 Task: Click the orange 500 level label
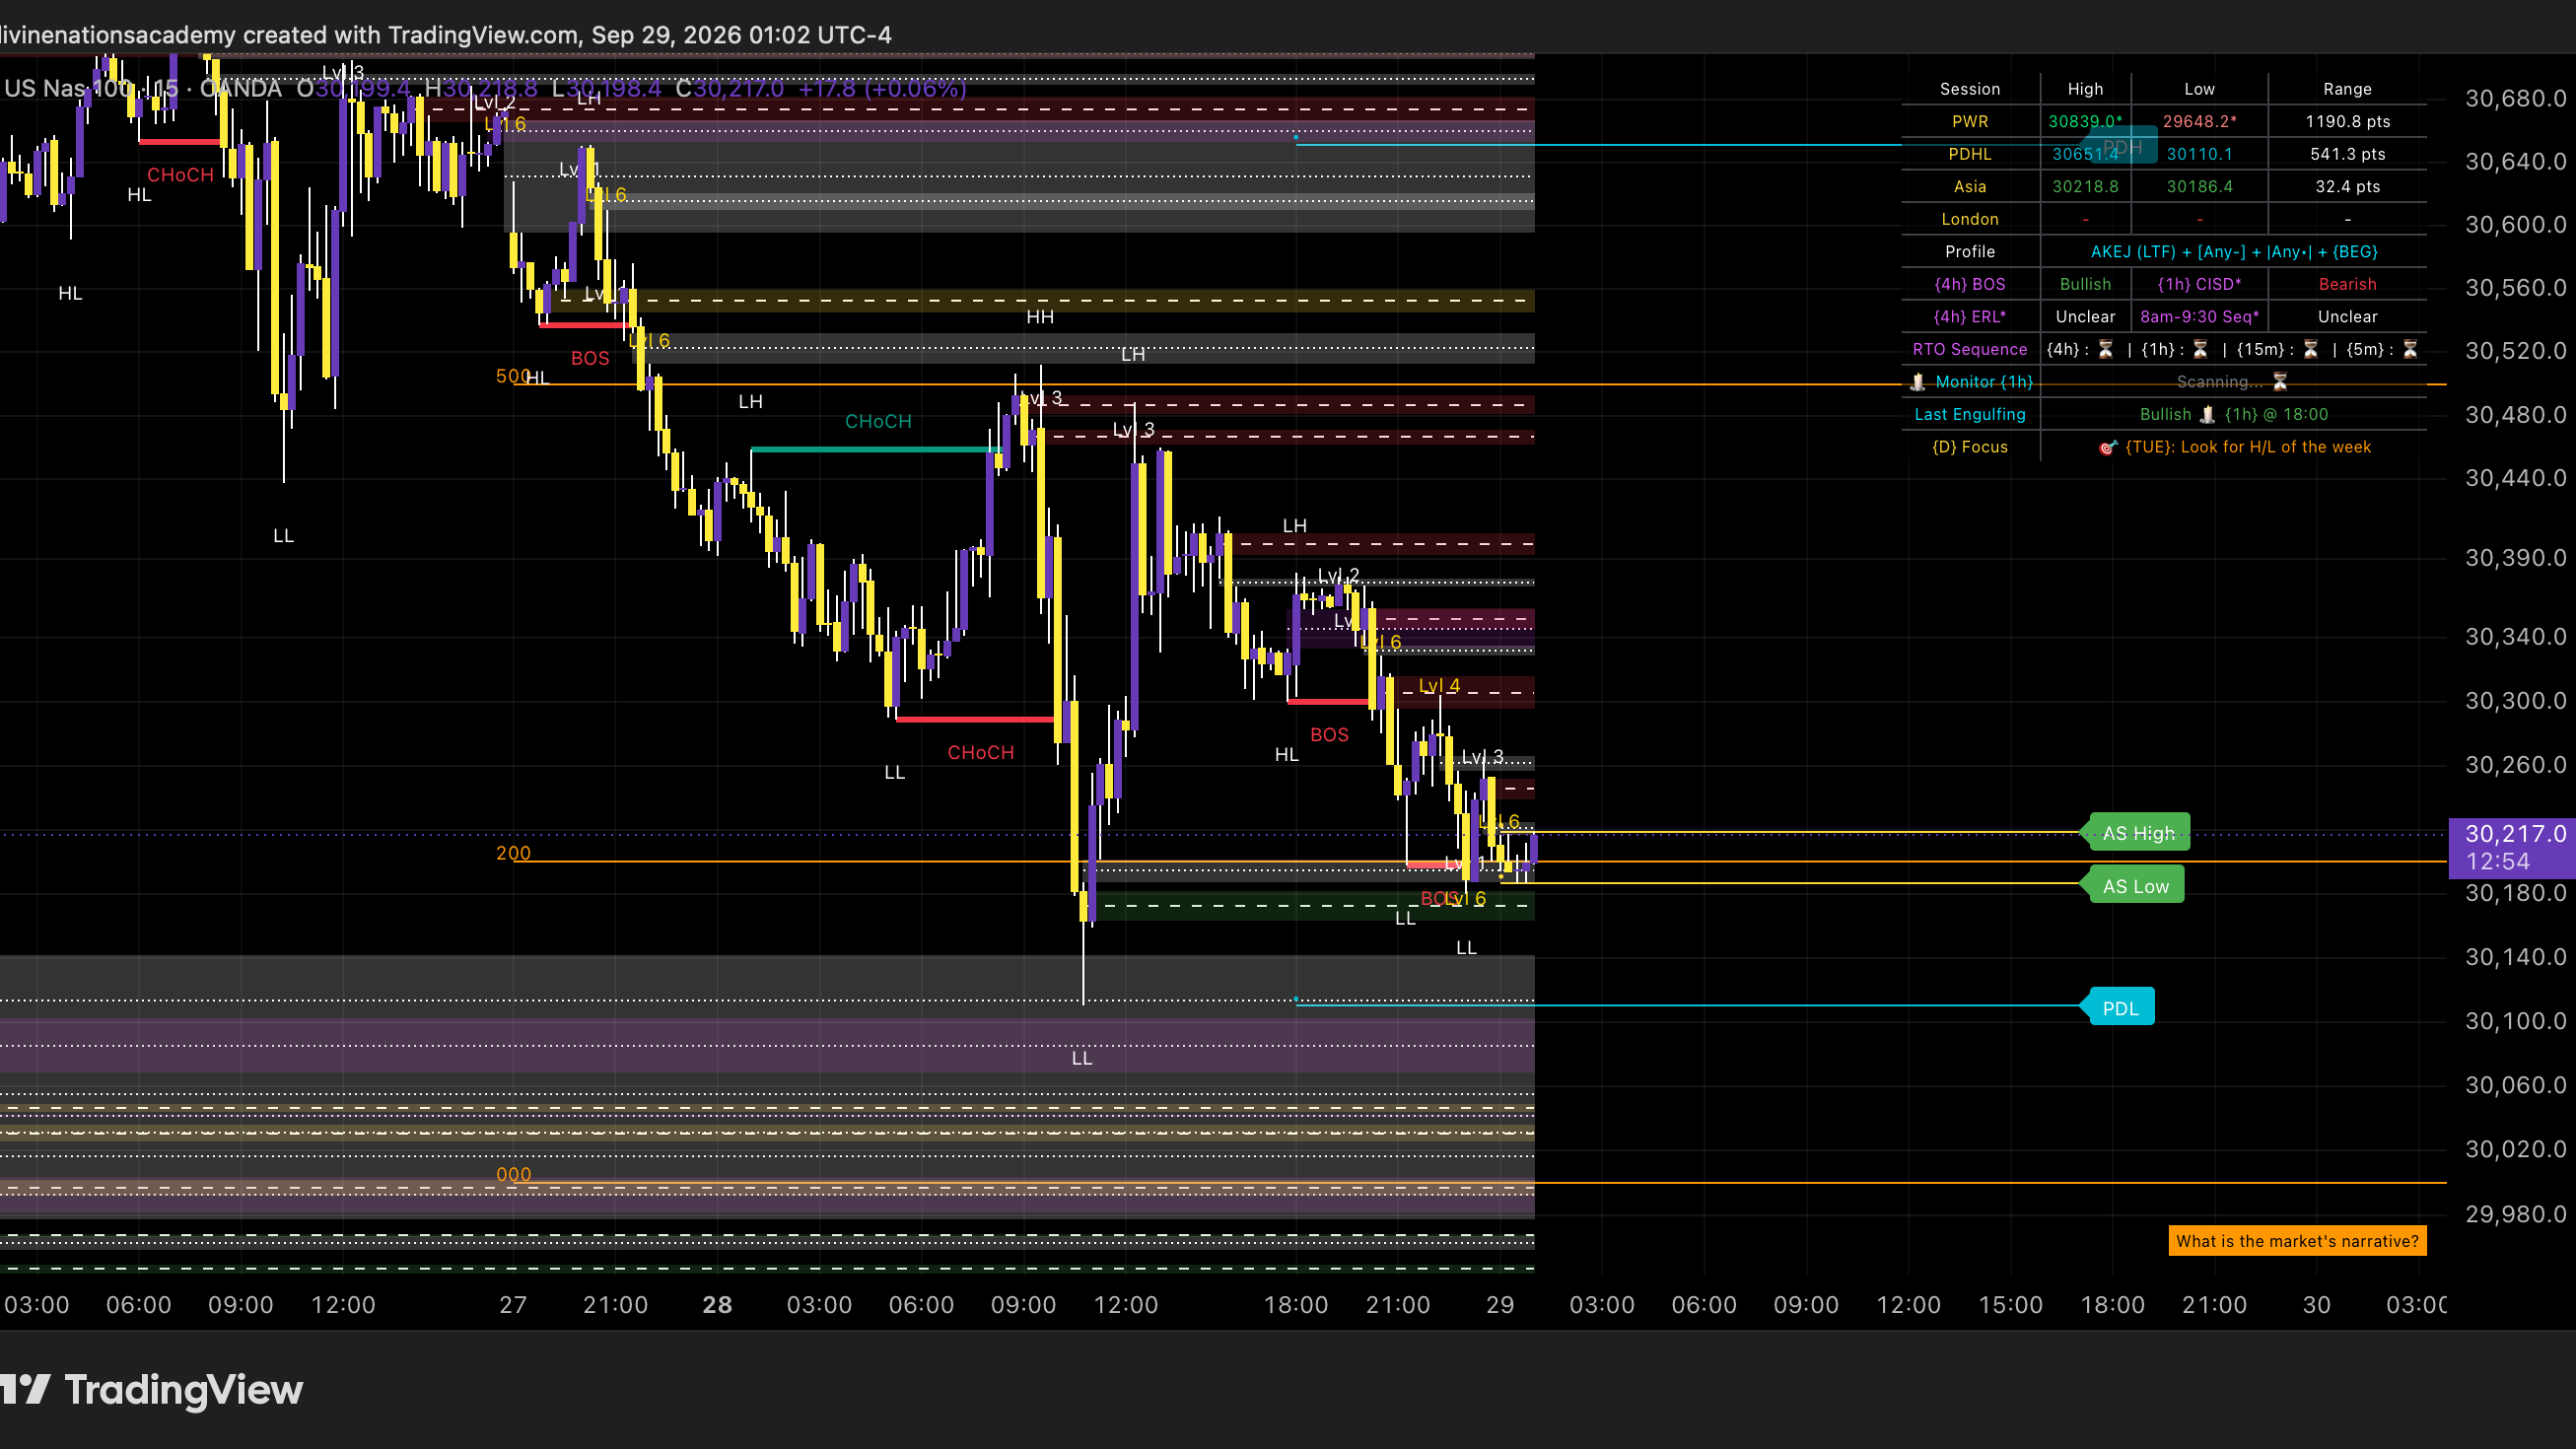pos(512,376)
